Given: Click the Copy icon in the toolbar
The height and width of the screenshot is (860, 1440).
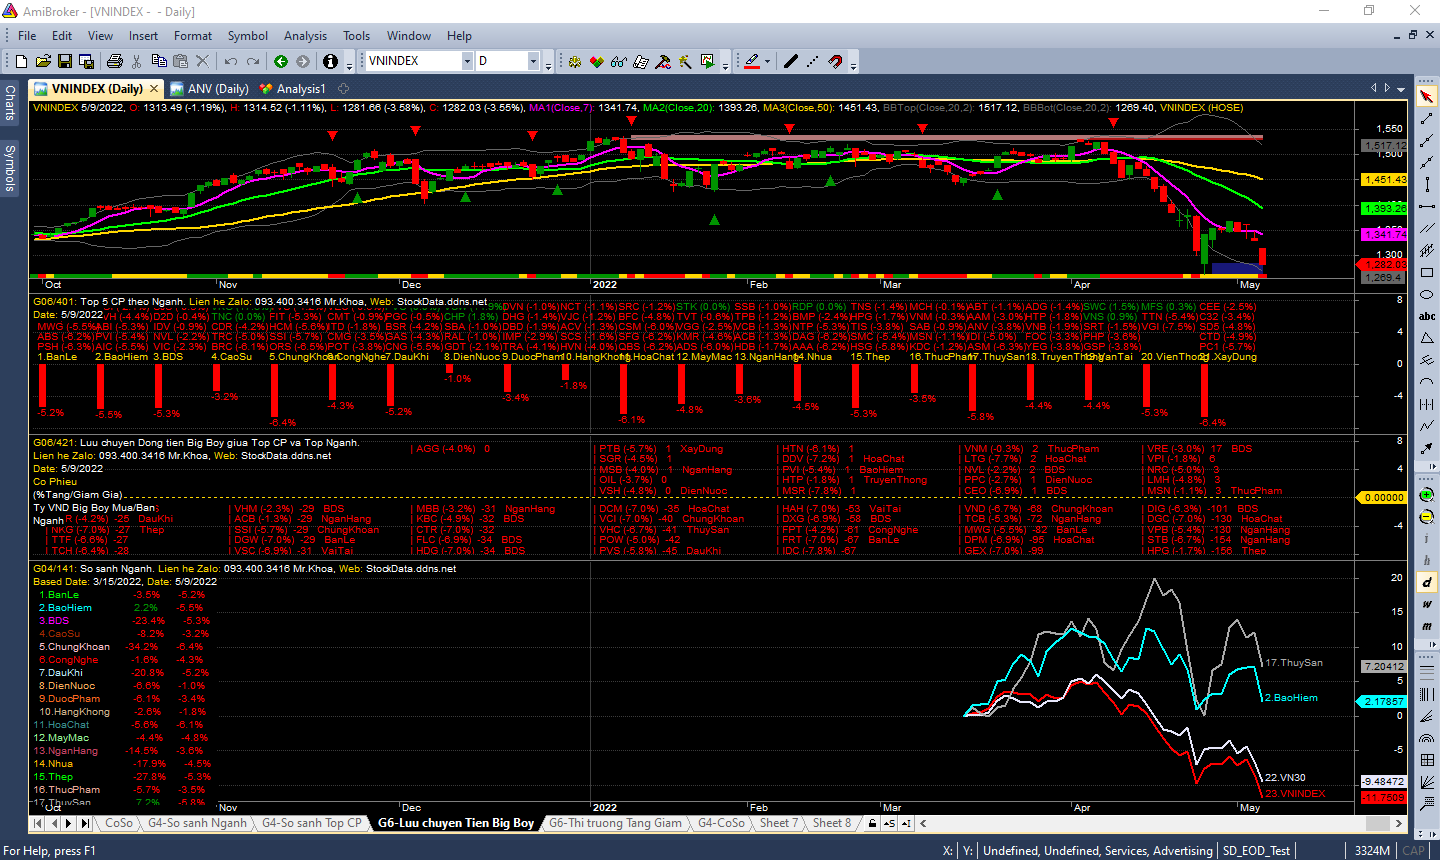Looking at the screenshot, I should coord(160,61).
